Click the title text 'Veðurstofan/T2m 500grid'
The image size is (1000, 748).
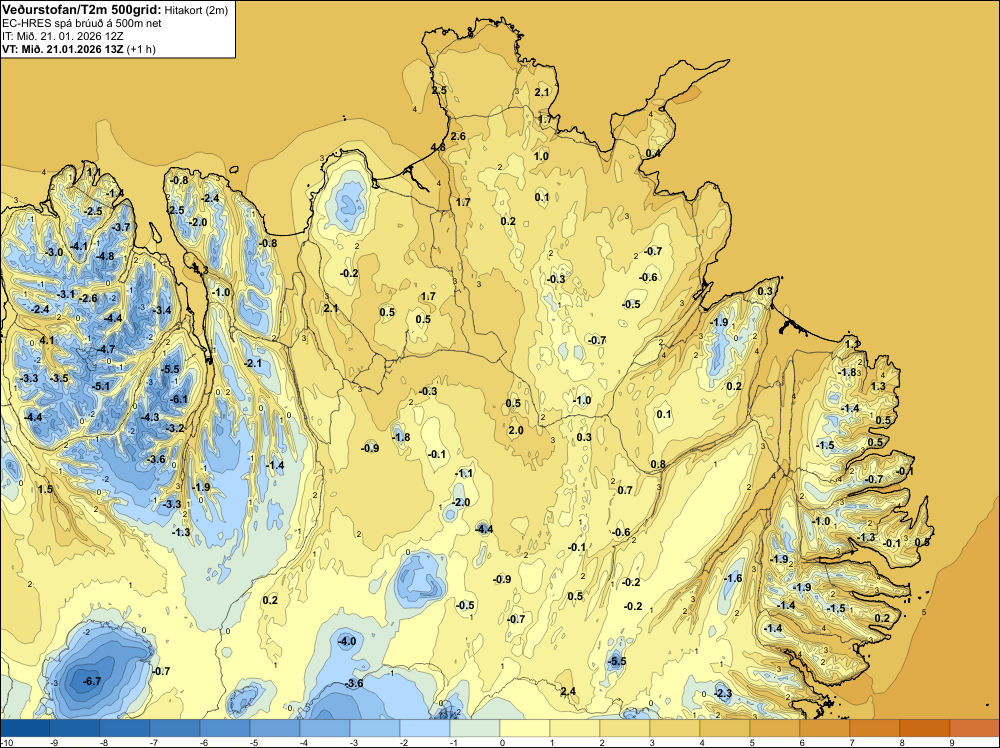coord(81,10)
